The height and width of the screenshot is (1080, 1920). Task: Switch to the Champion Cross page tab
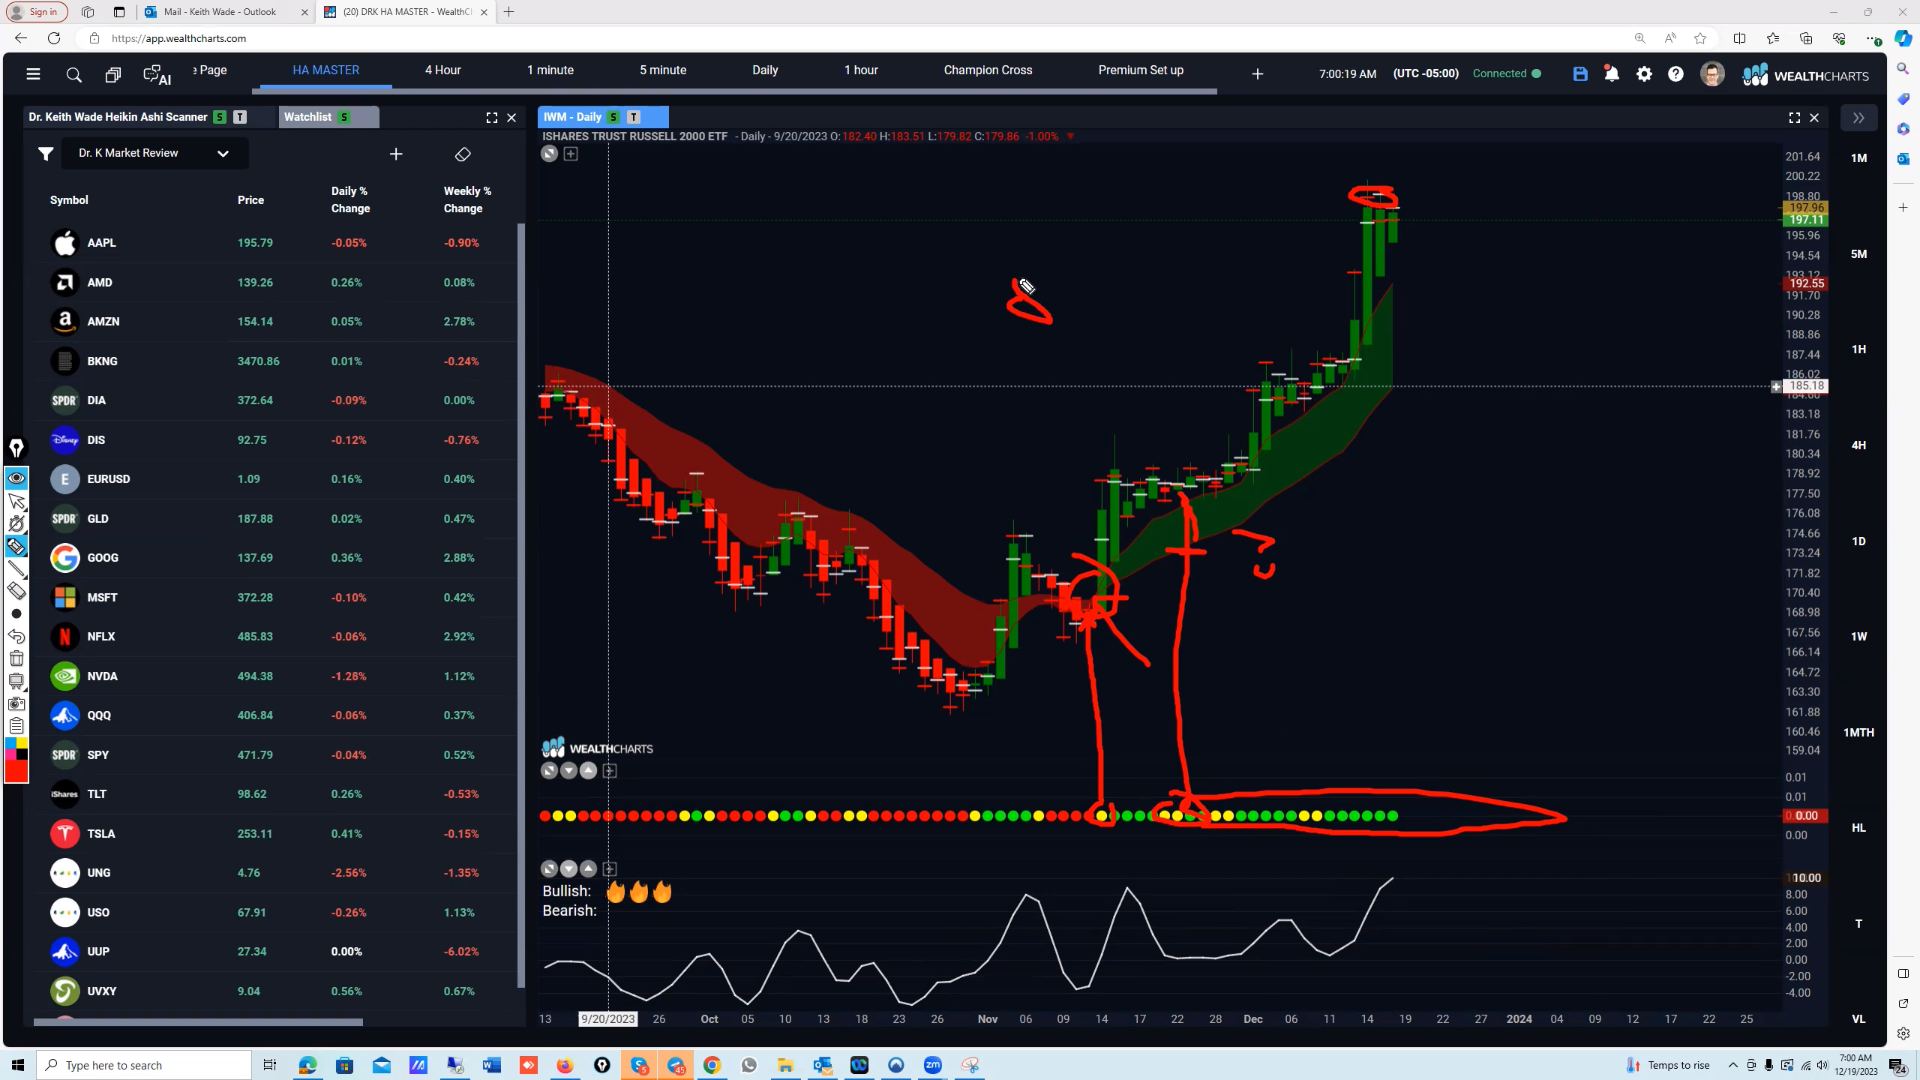pos(988,70)
